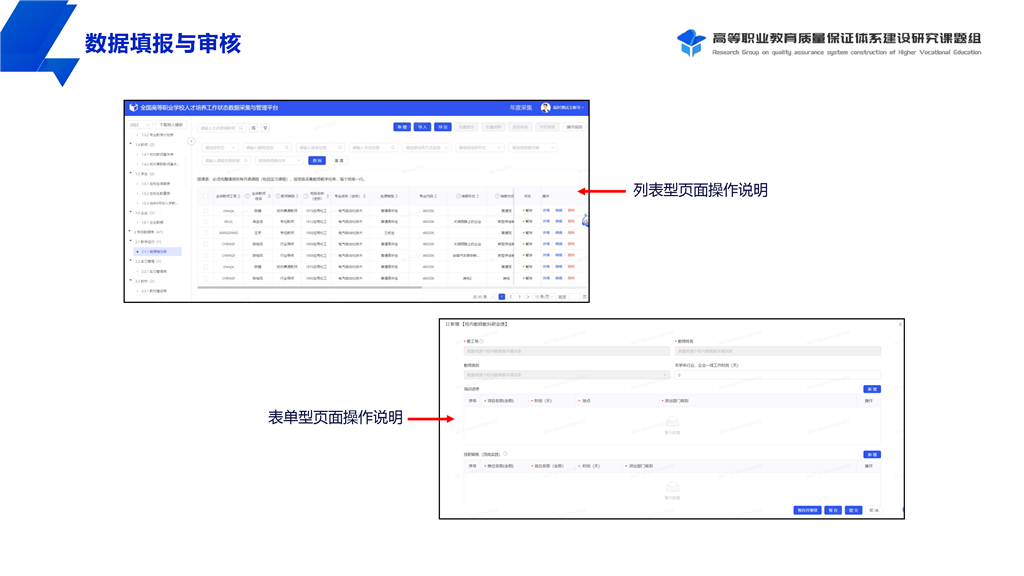Open the 15 条/页 page size dropdown
1024x576 pixels.
click(543, 297)
